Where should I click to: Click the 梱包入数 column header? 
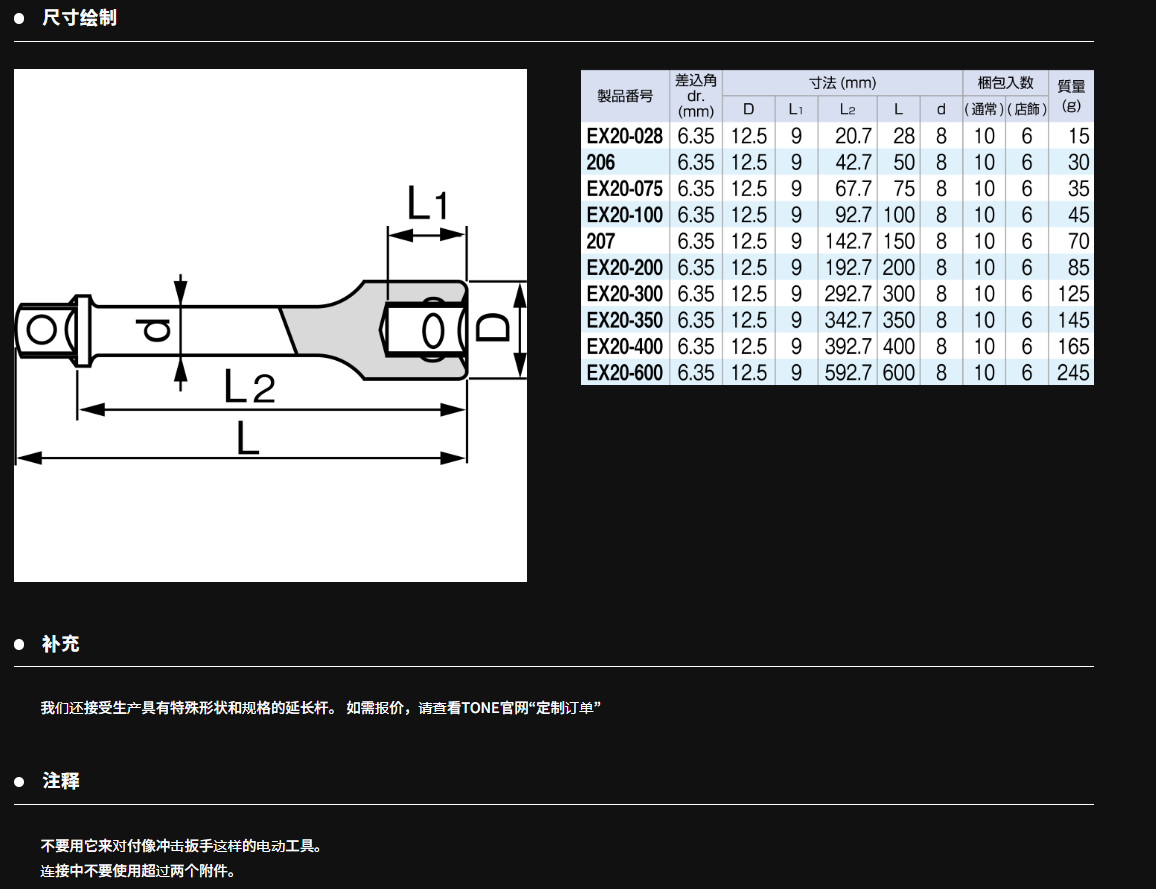tap(1005, 83)
